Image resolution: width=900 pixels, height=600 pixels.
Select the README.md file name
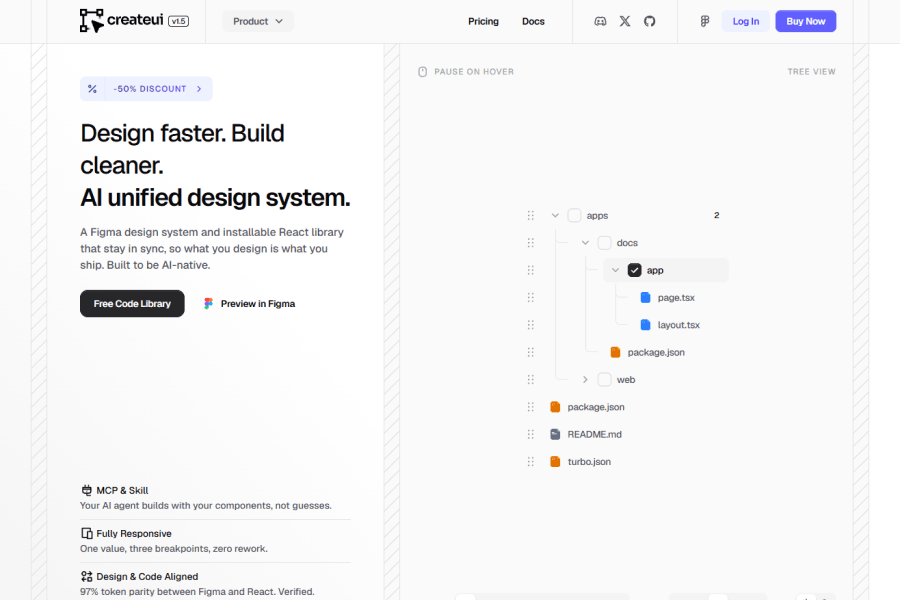595,434
